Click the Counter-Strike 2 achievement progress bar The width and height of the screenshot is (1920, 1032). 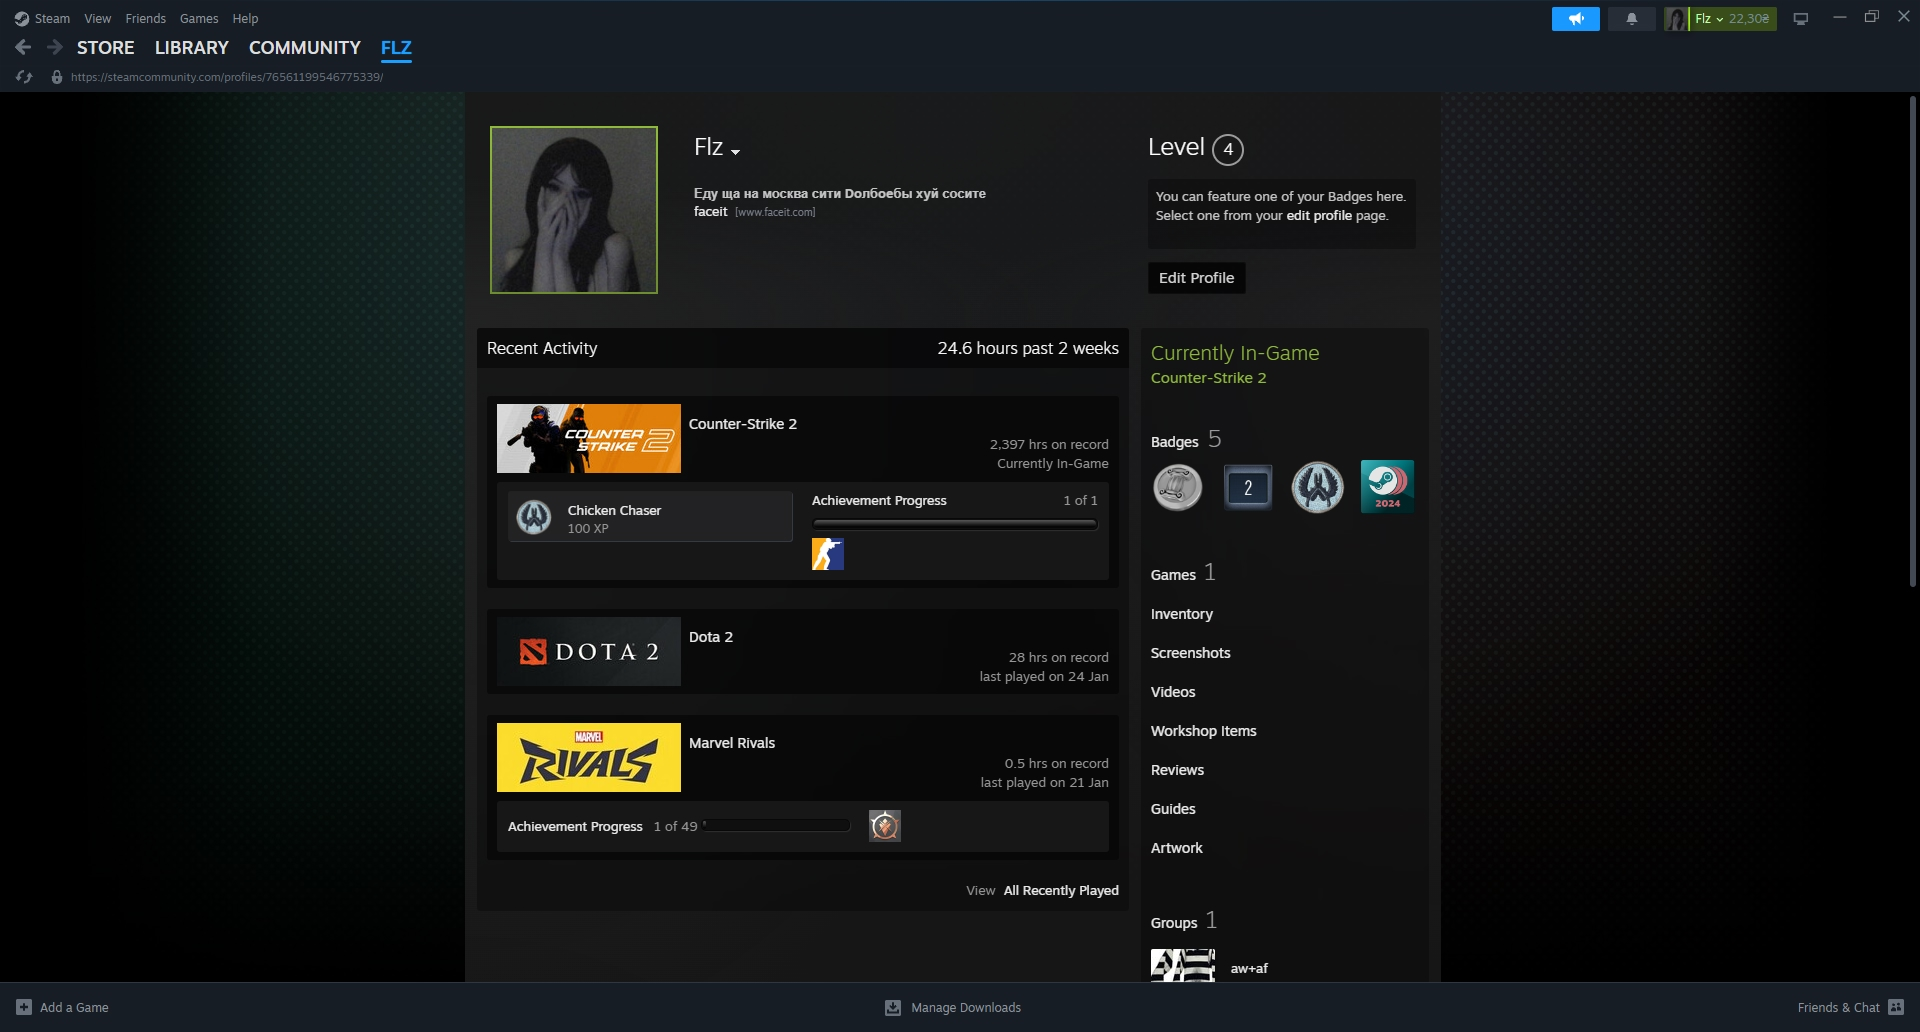954,524
